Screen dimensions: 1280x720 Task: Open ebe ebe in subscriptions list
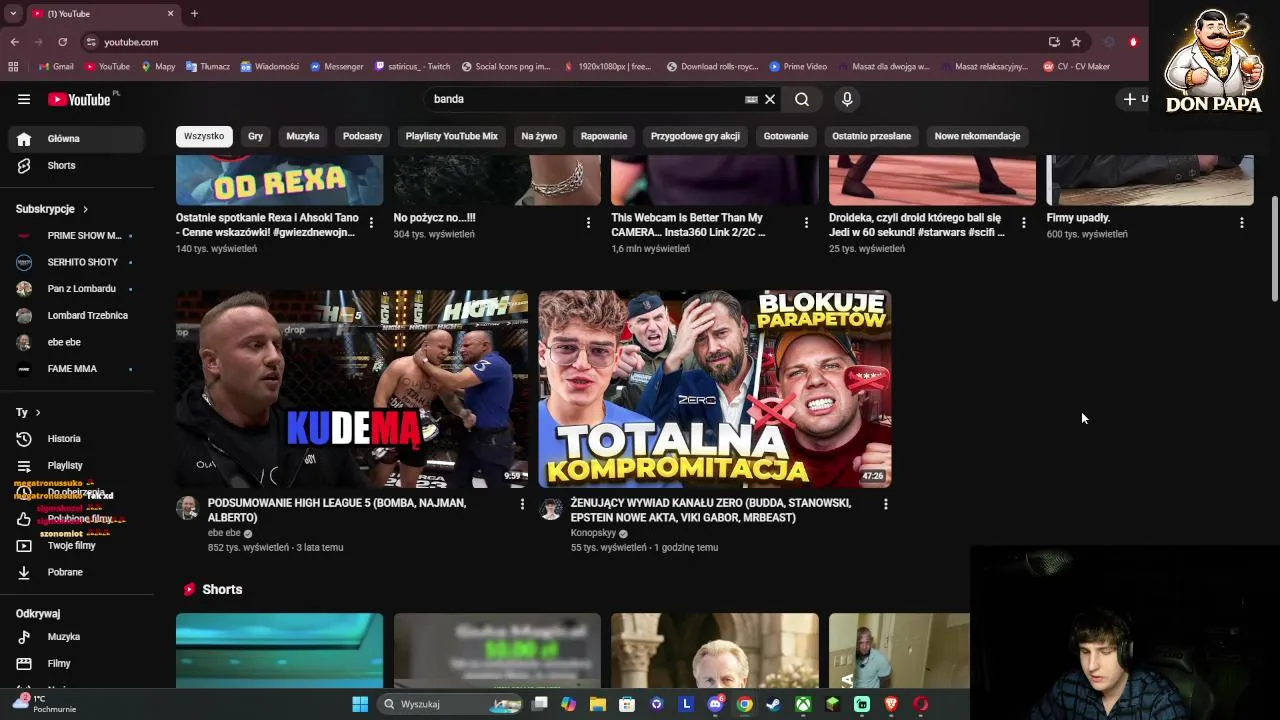(x=75, y=342)
